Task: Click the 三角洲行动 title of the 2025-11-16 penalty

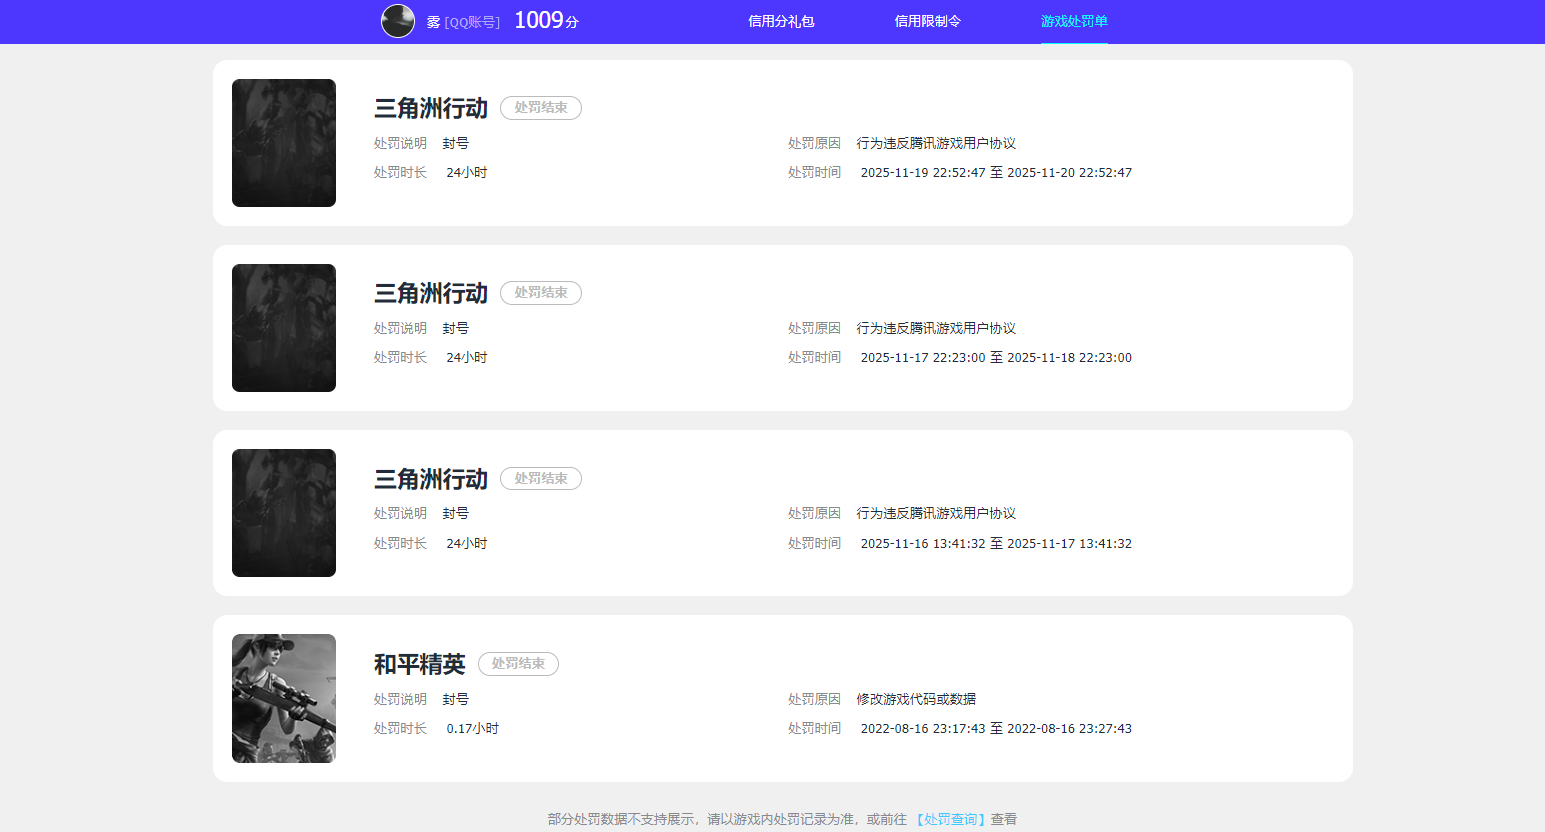Action: pos(431,479)
